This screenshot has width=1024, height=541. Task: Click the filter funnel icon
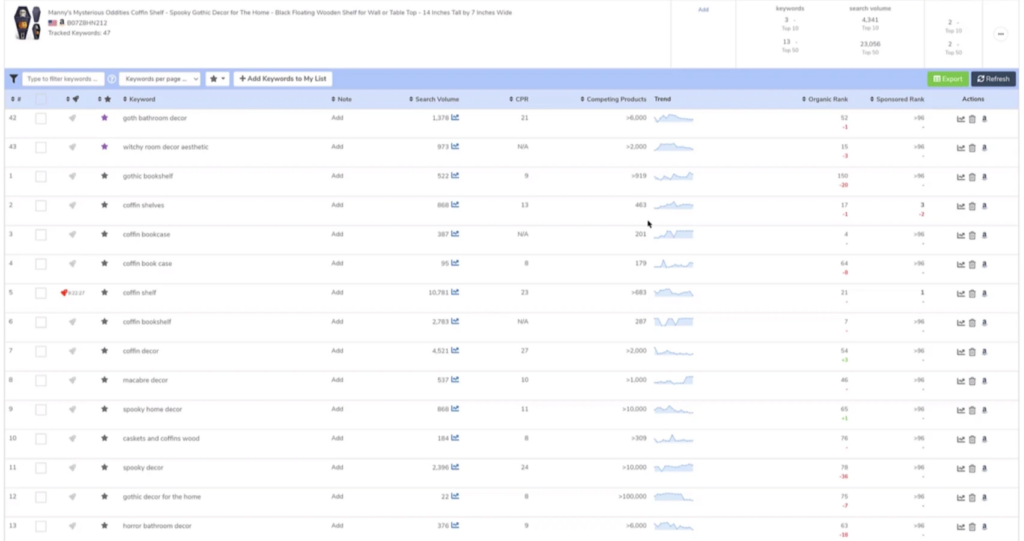click(x=13, y=78)
